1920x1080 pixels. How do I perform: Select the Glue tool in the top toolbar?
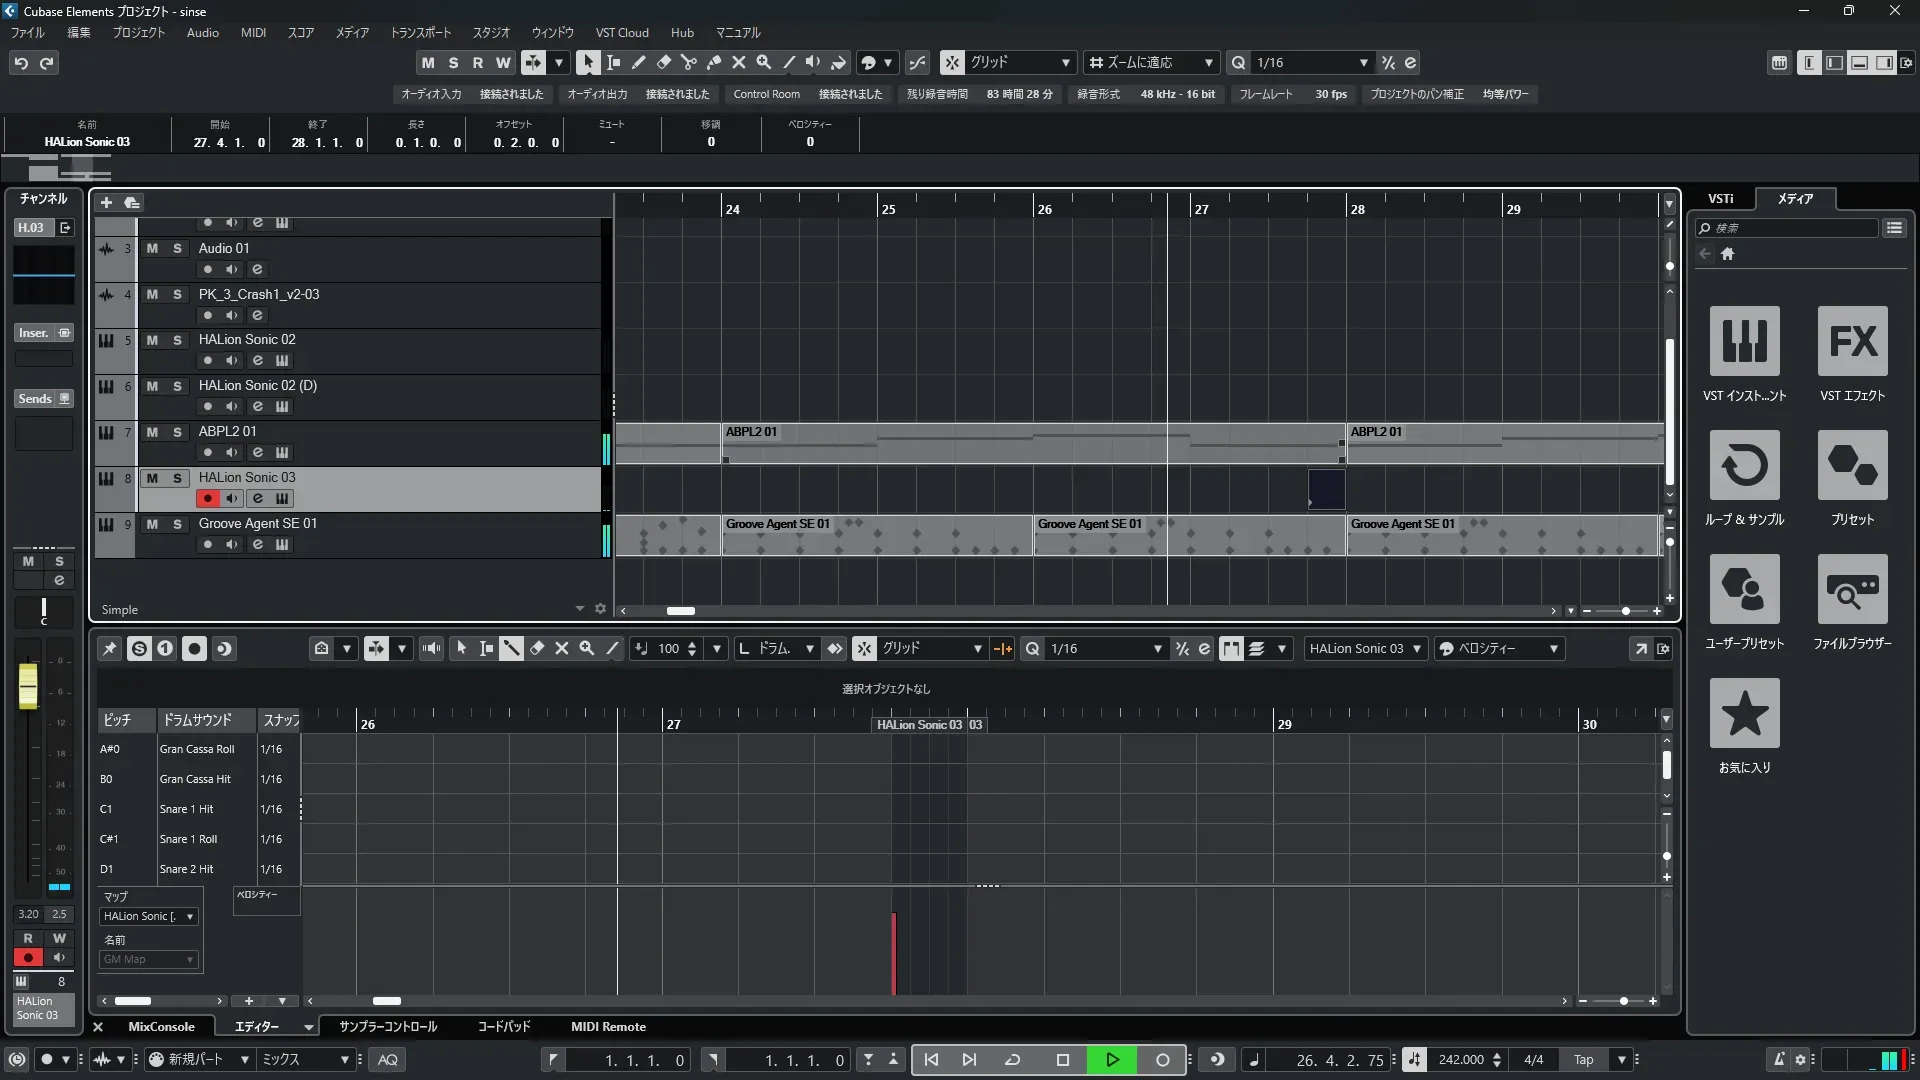[x=714, y=62]
